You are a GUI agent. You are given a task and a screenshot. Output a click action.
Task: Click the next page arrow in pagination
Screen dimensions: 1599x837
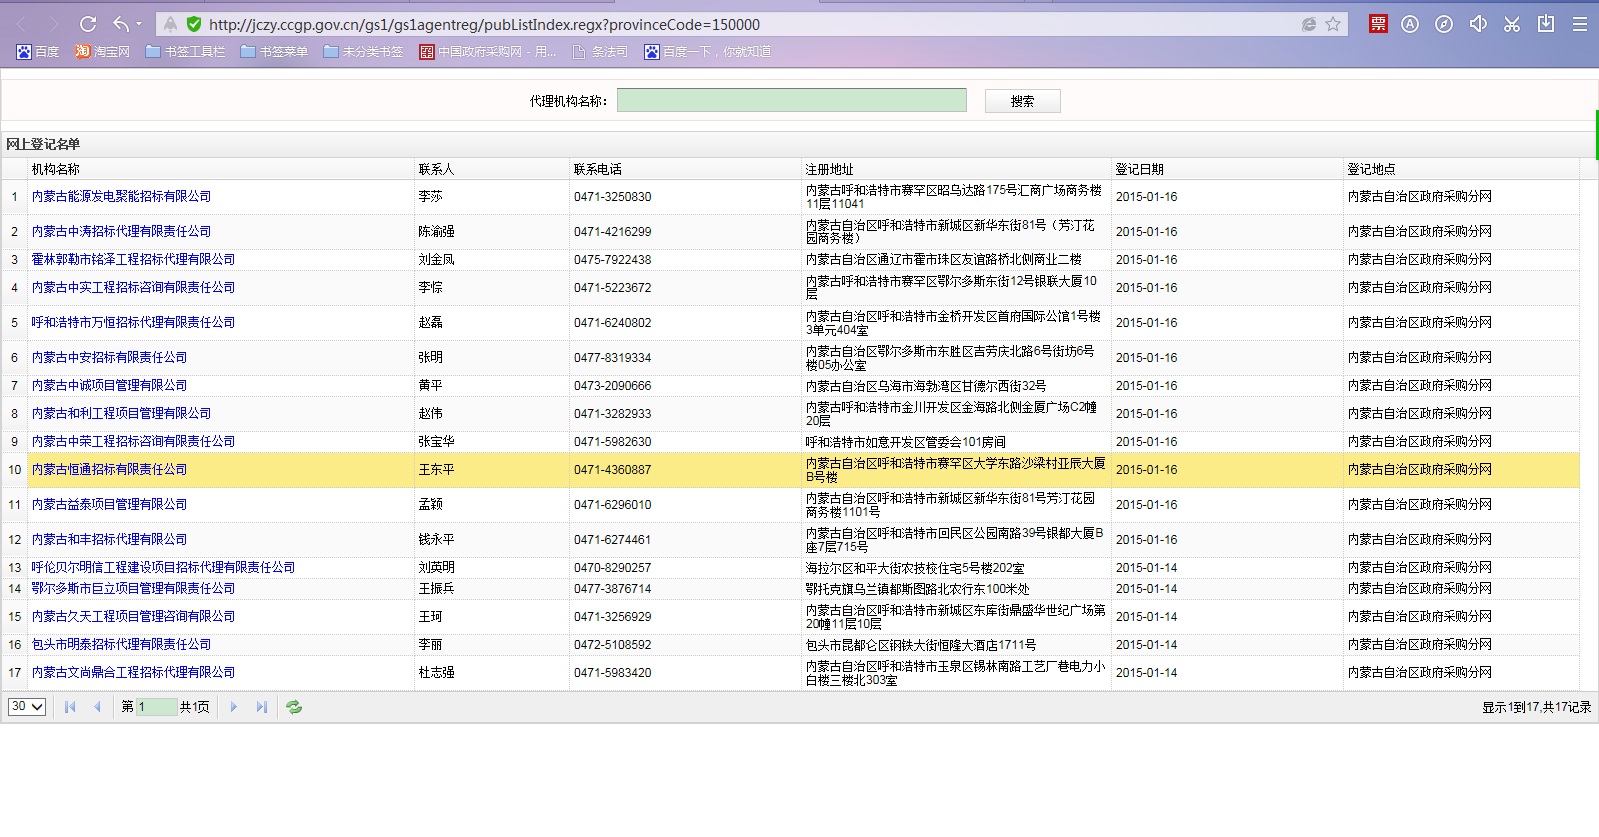point(234,707)
